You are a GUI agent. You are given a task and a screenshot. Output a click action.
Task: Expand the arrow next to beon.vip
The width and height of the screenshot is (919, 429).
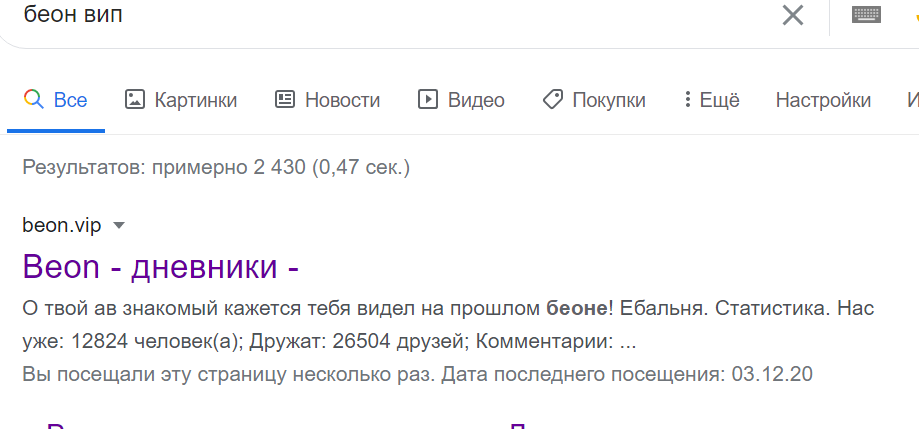[119, 226]
